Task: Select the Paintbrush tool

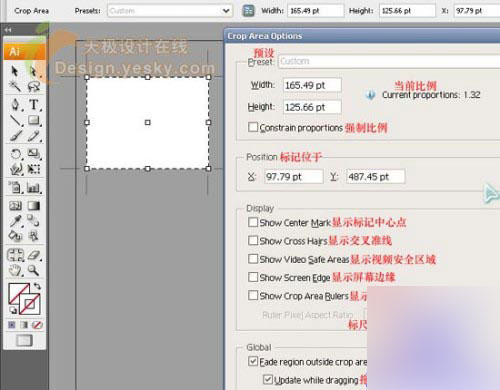Action: pos(15,136)
